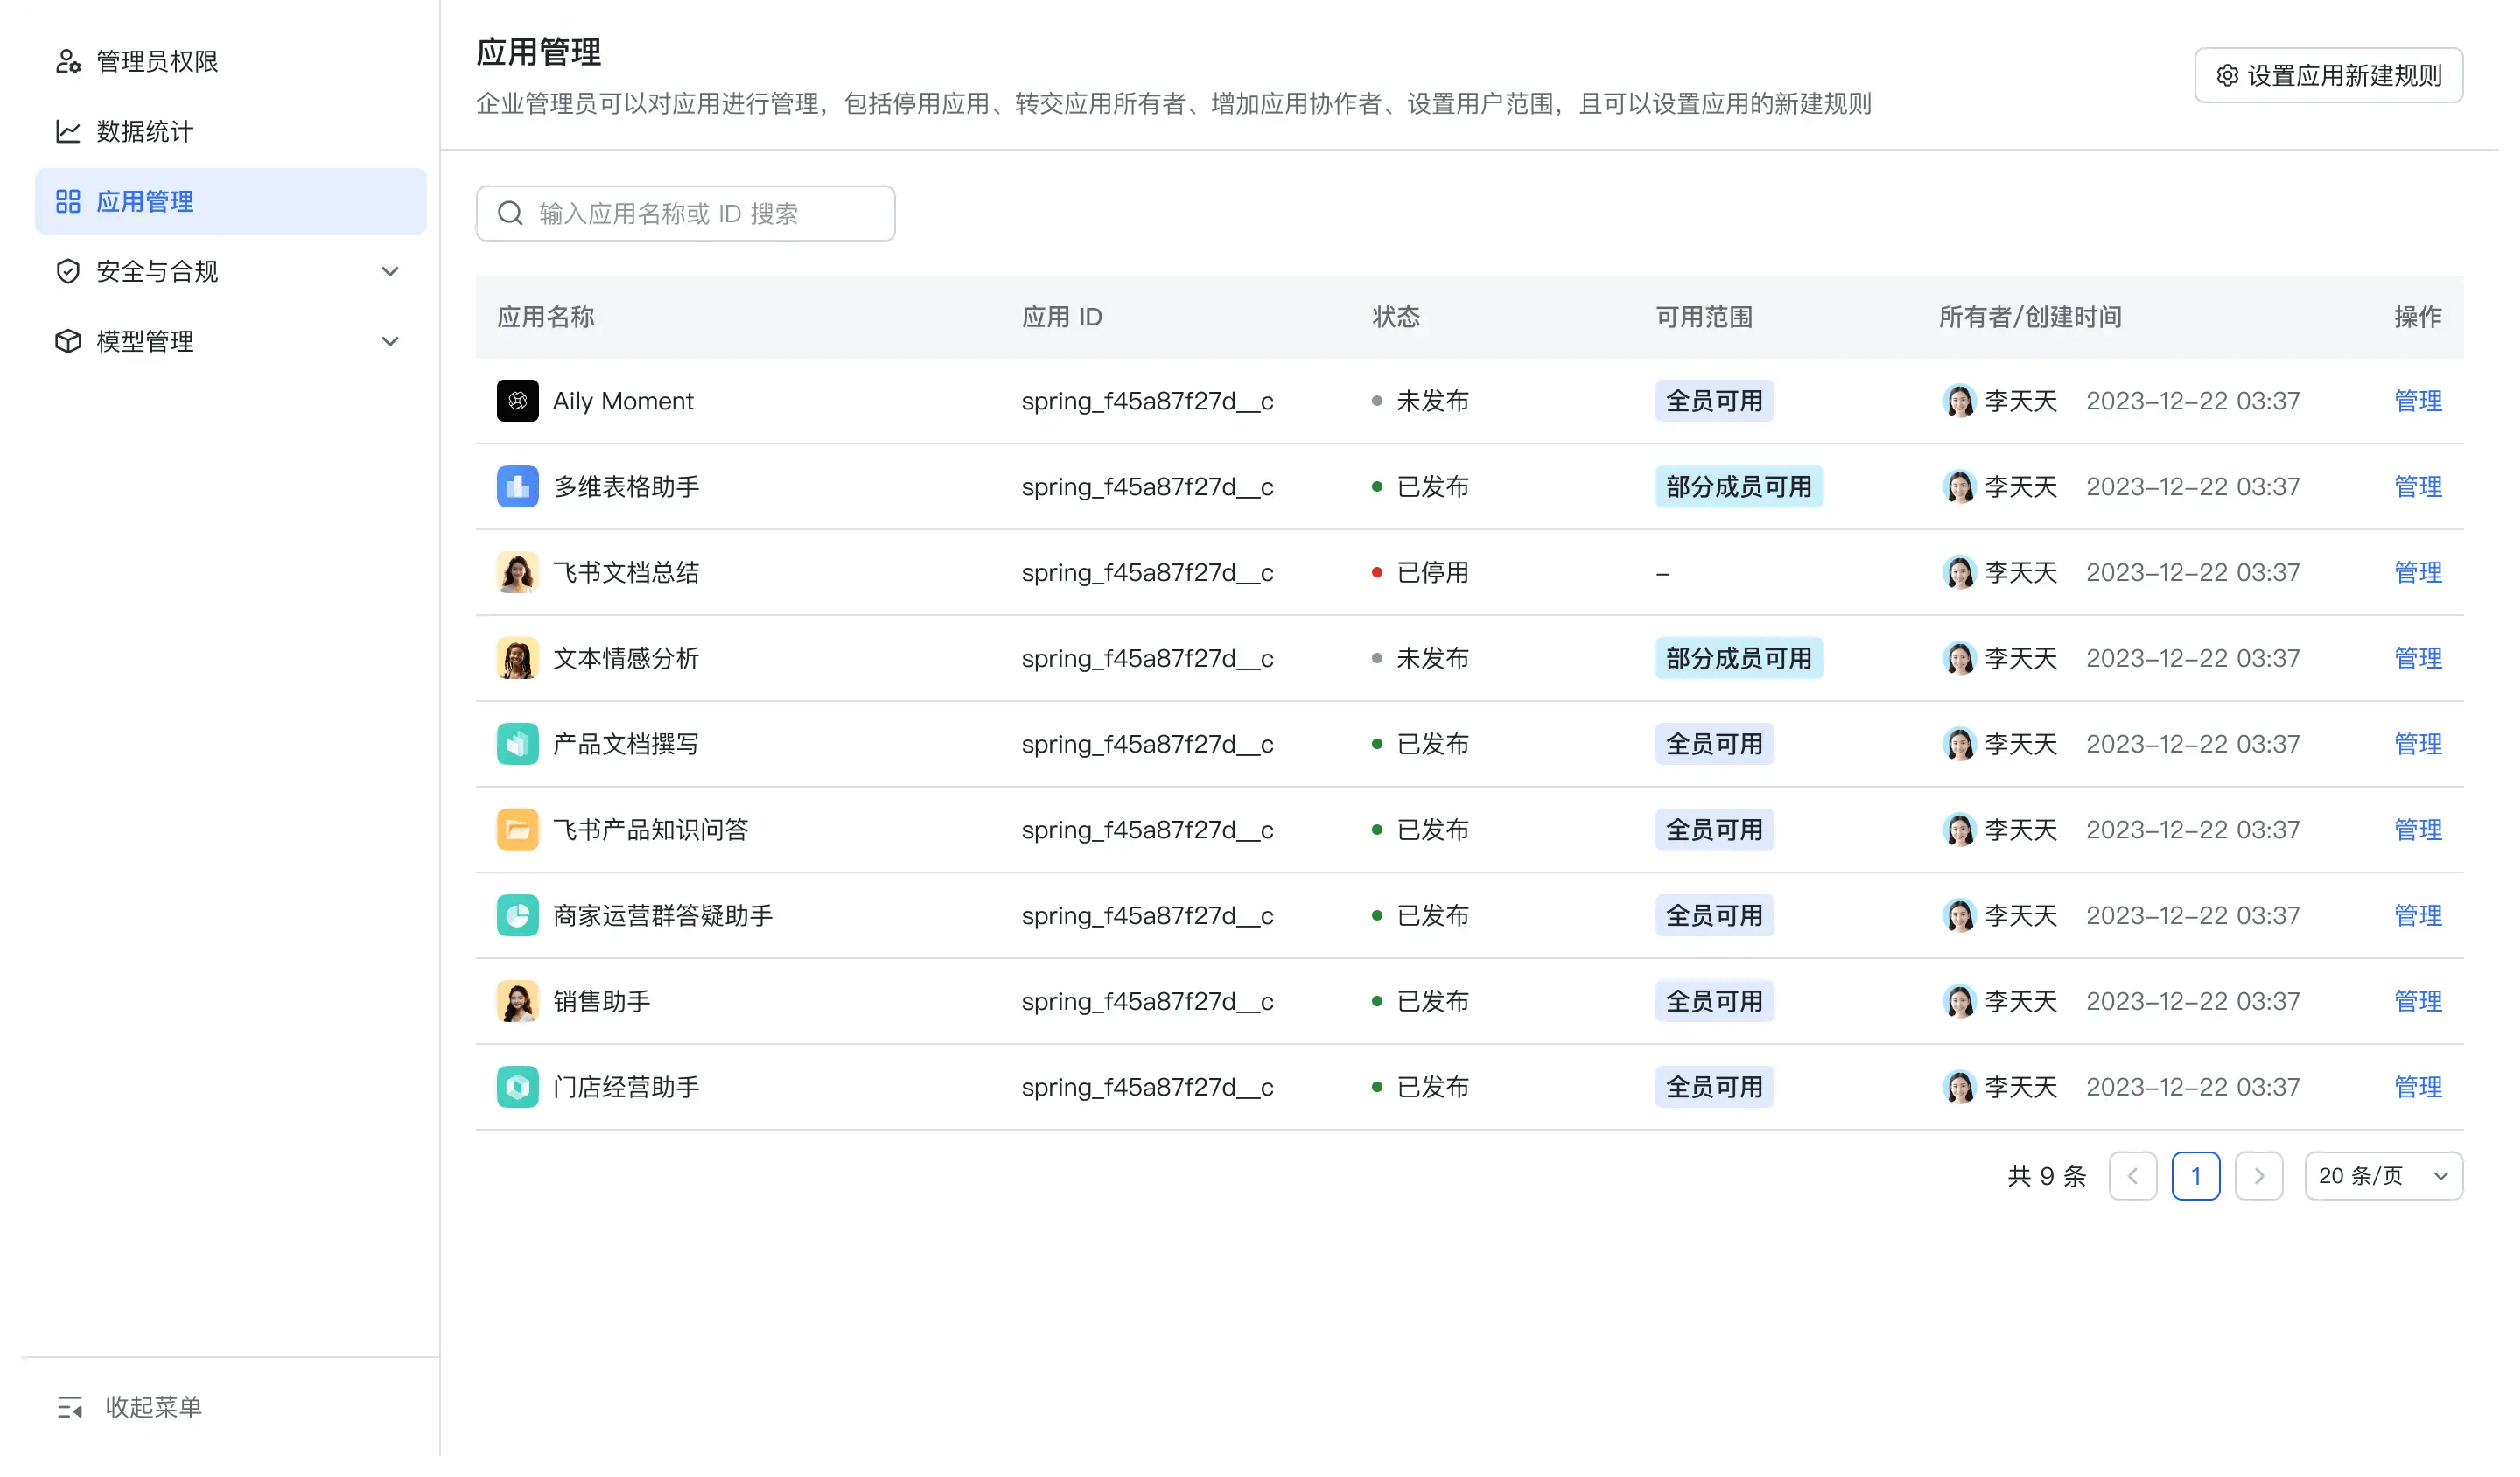2520x1477 pixels.
Task: Open 数据统计 in the sidebar
Action: pos(234,133)
